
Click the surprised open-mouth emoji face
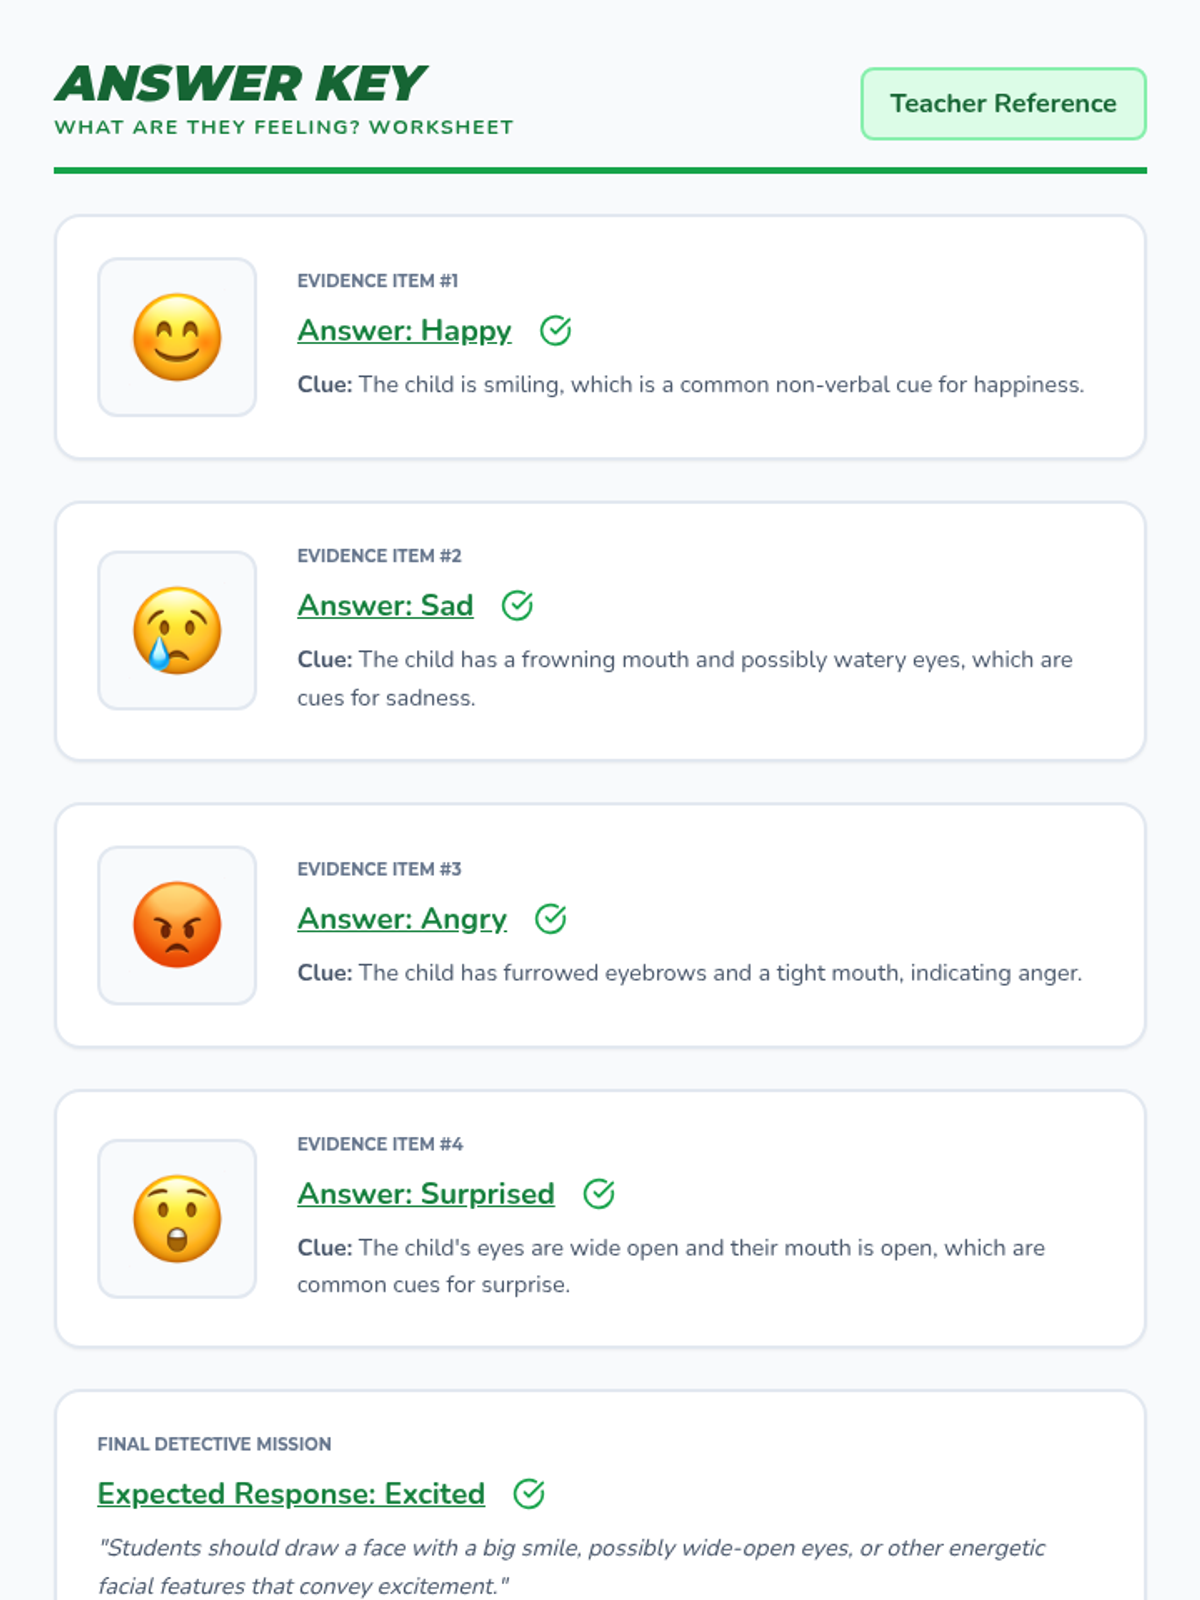177,1218
